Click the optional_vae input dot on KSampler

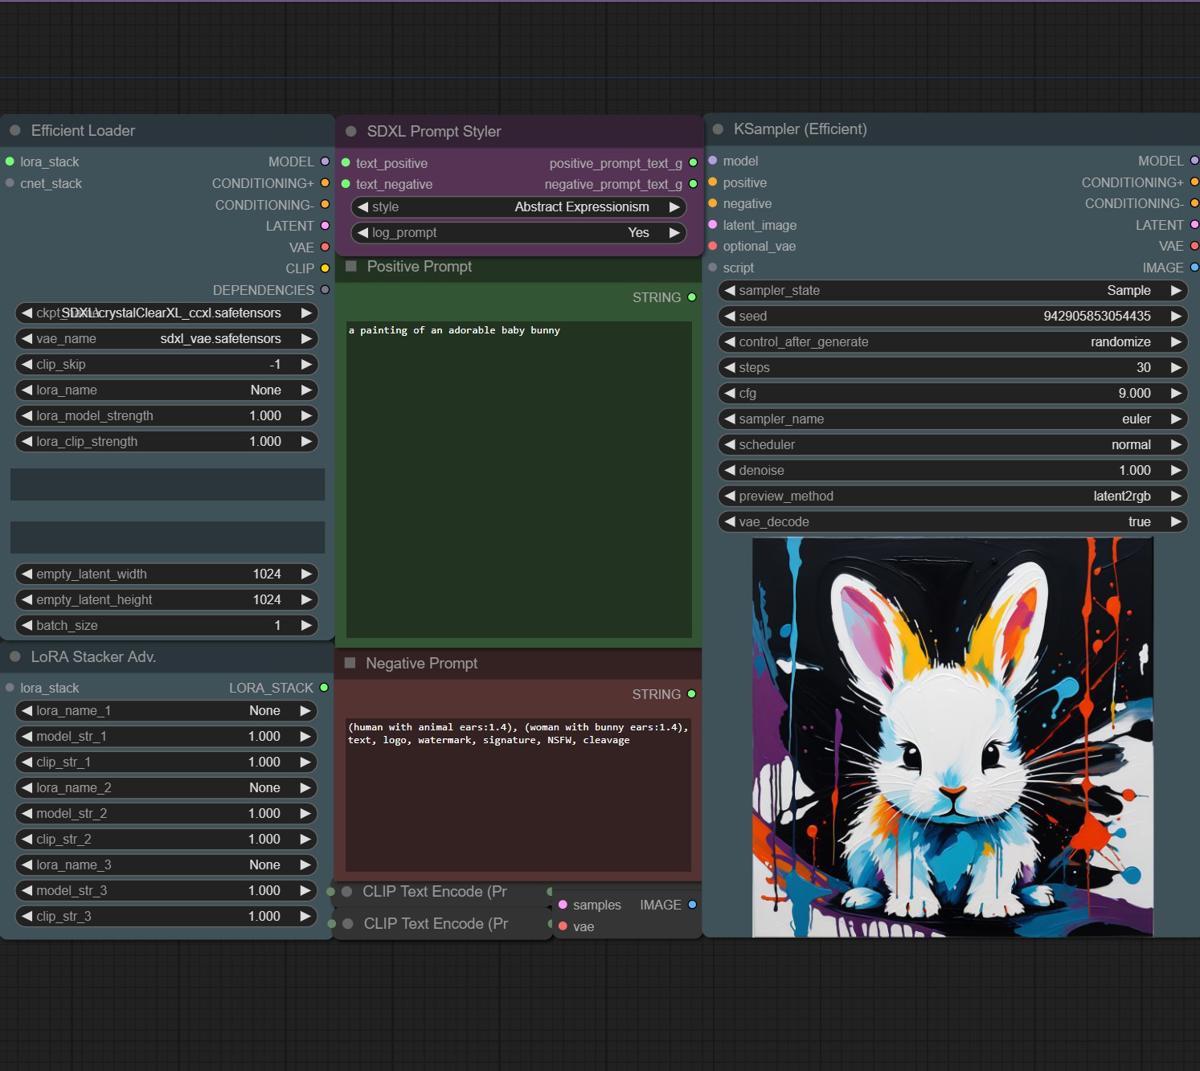coord(712,246)
